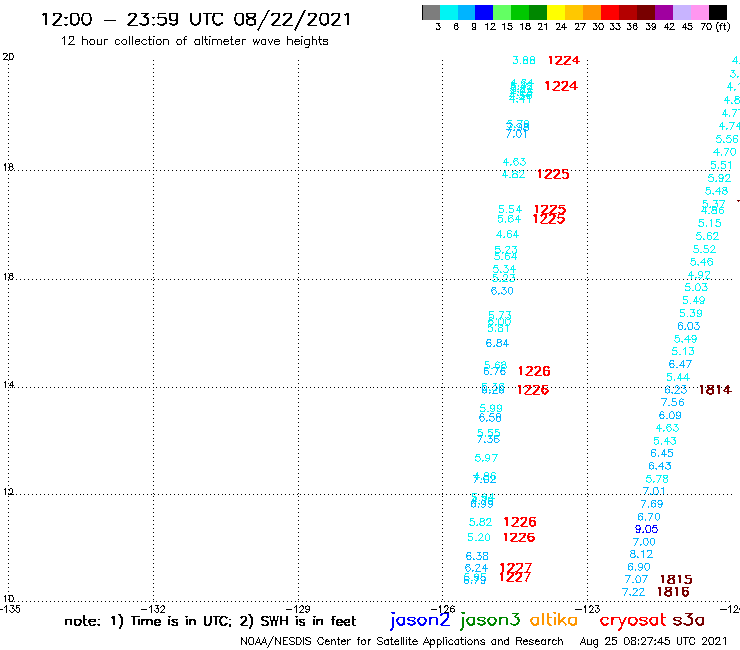The width and height of the screenshot is (740, 650).
Task: Click the latitude axis label '14'
Action: tap(8, 385)
